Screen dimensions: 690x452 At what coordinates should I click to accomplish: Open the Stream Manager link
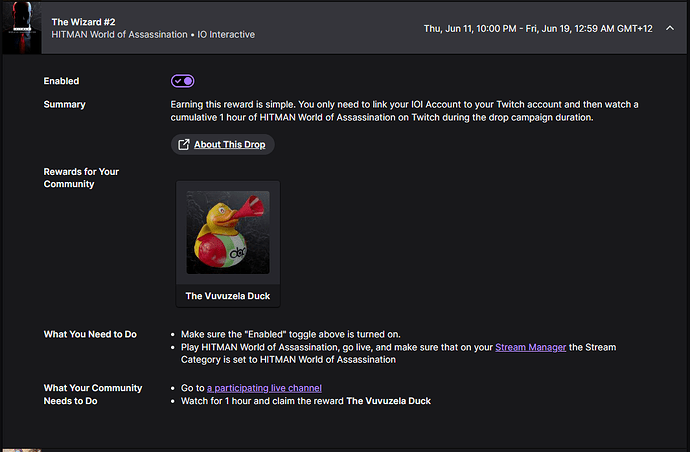pyautogui.click(x=530, y=347)
